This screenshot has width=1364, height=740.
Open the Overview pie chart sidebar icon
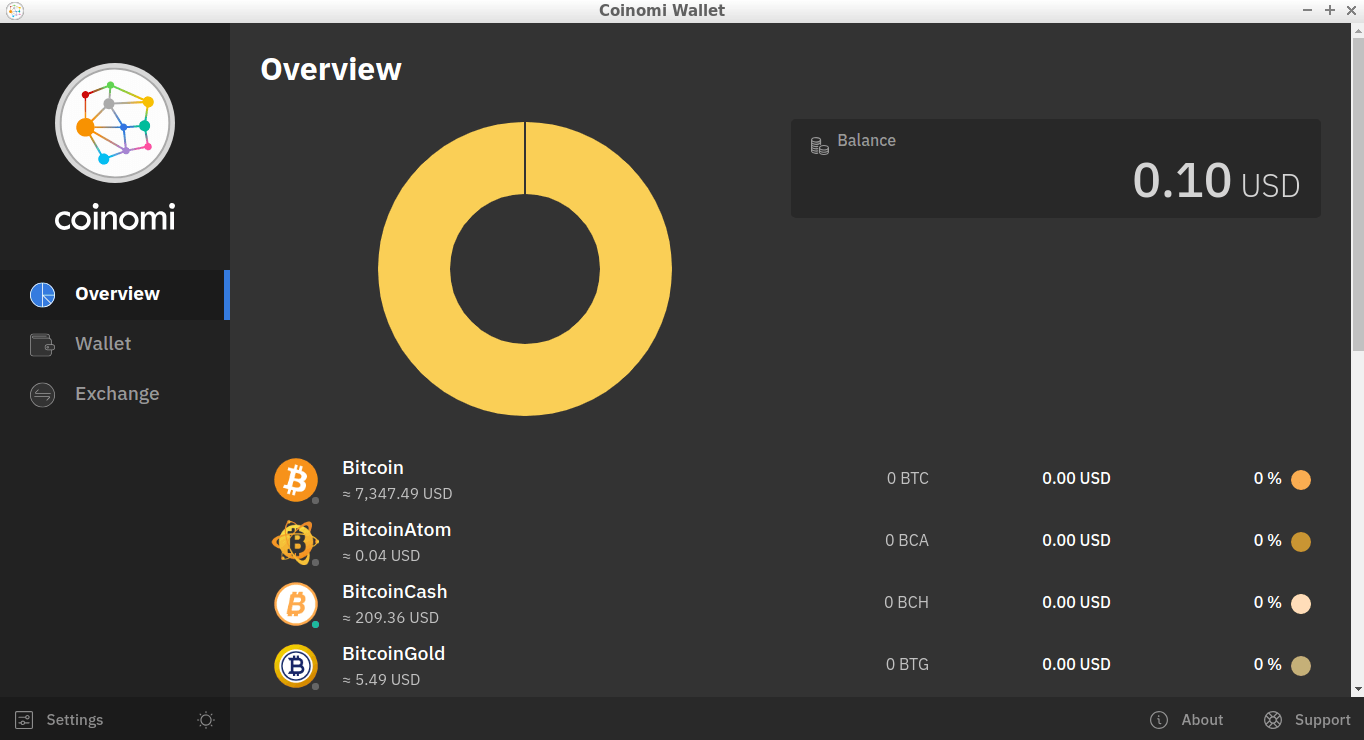point(42,295)
